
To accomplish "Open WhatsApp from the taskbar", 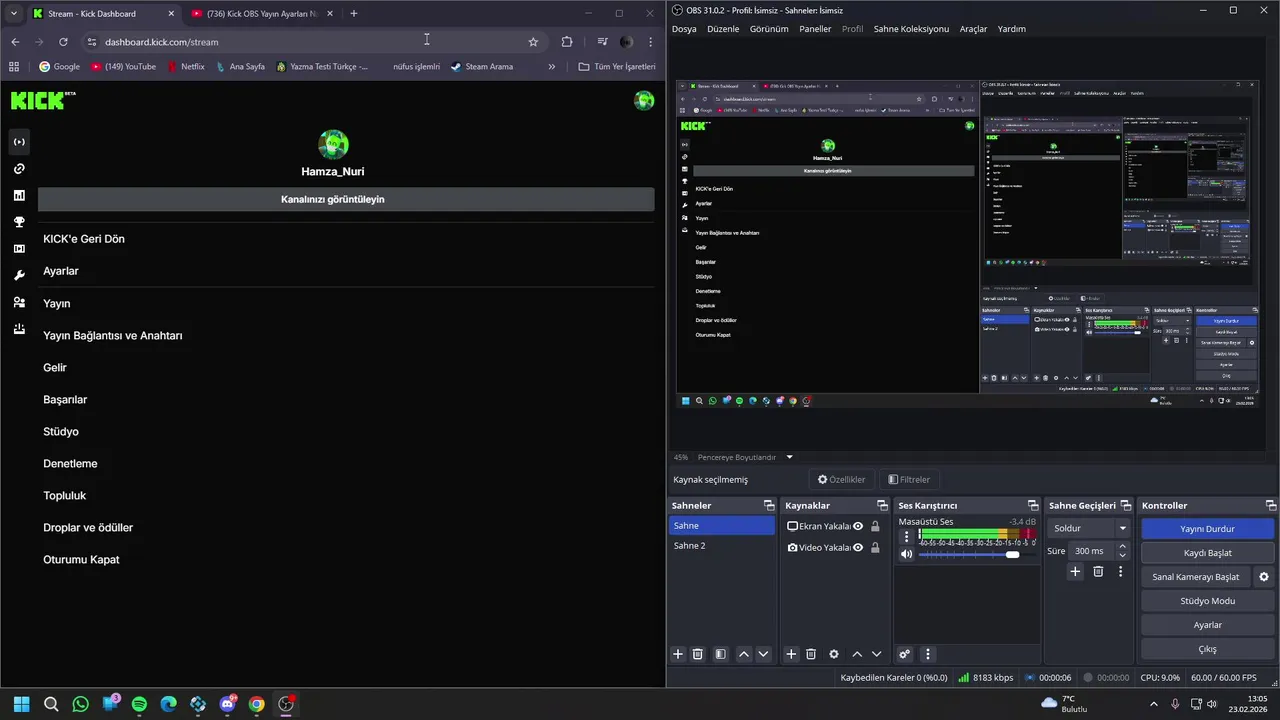I will point(81,704).
